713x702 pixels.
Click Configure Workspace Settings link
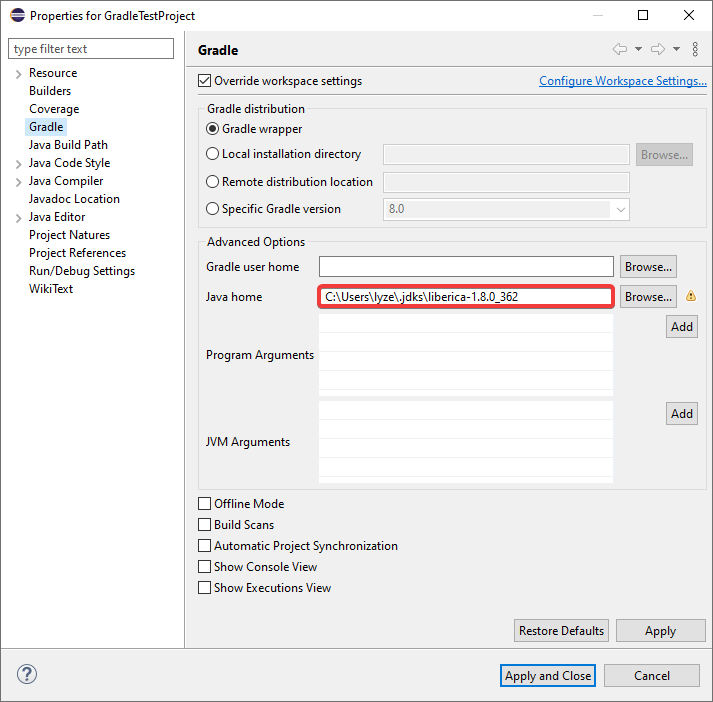[623, 81]
